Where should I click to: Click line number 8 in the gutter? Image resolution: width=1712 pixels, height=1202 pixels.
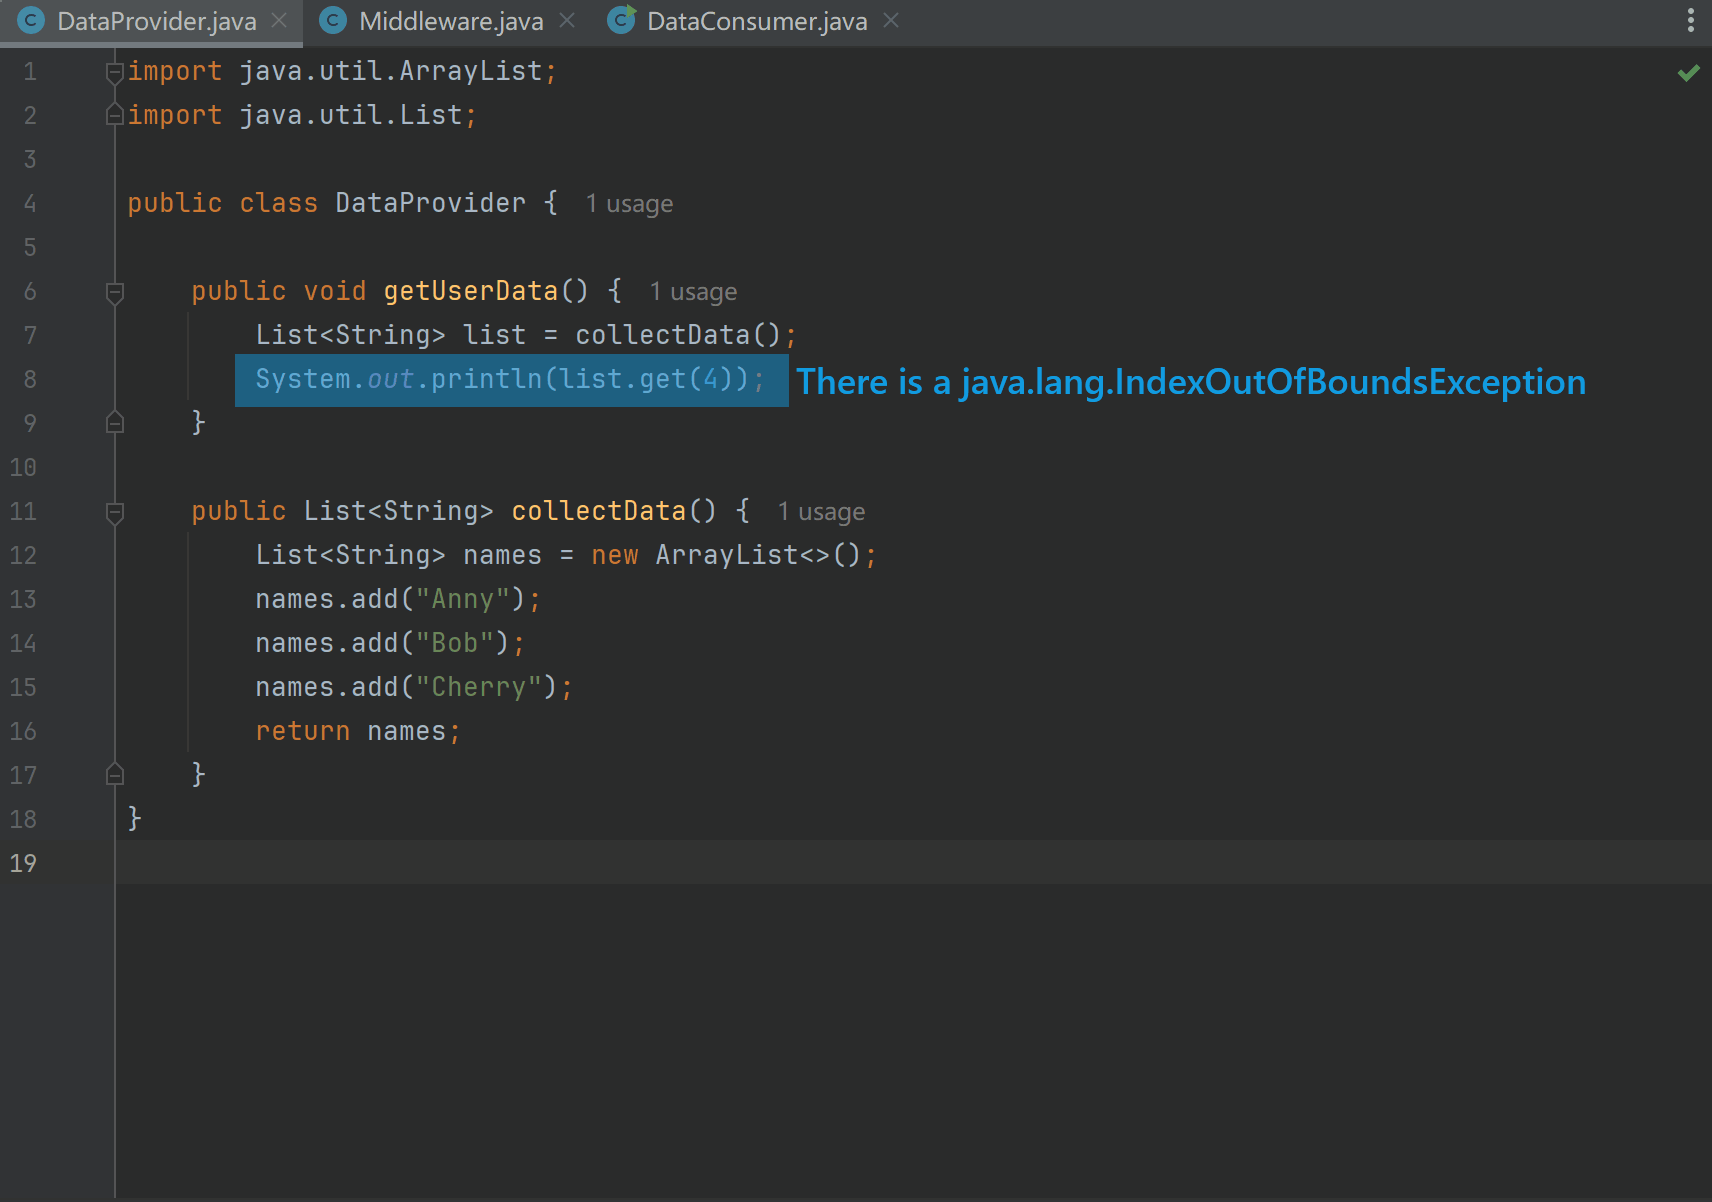coord(29,379)
